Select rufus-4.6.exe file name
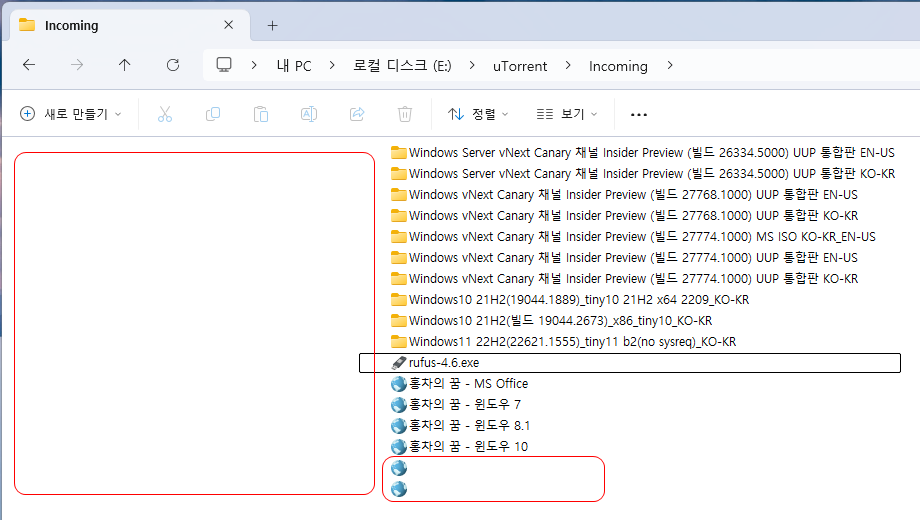920x520 pixels. 444,363
